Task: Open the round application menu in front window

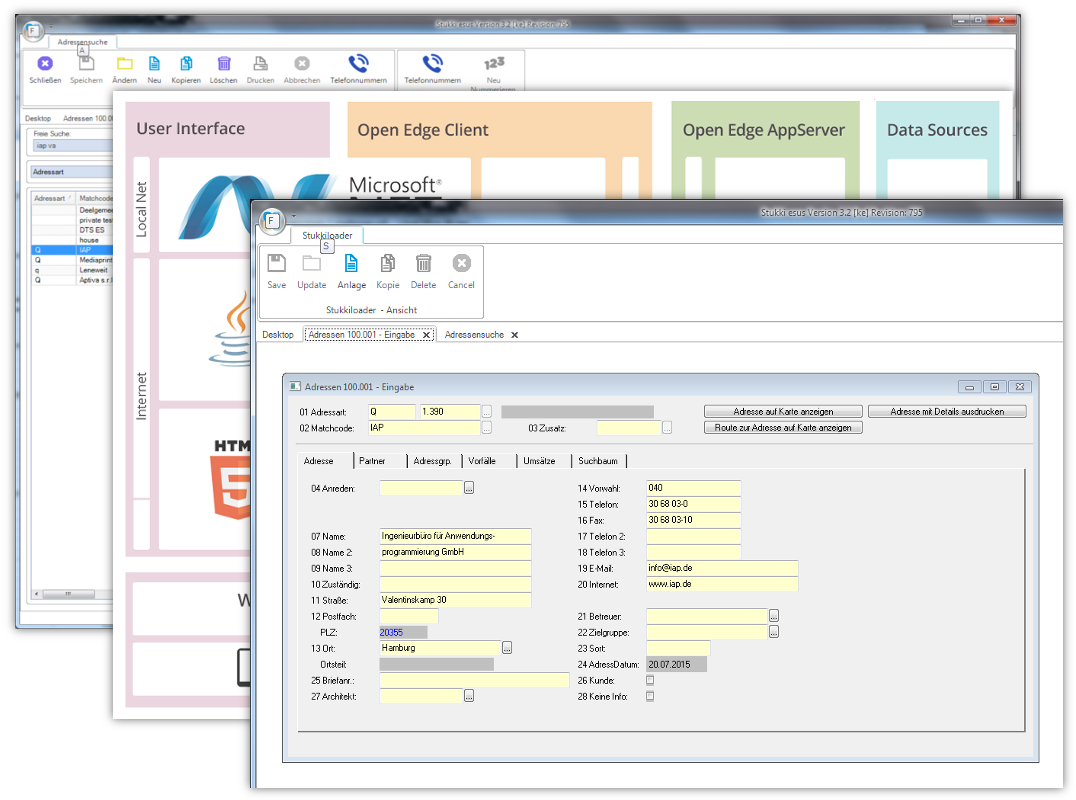Action: tap(272, 221)
